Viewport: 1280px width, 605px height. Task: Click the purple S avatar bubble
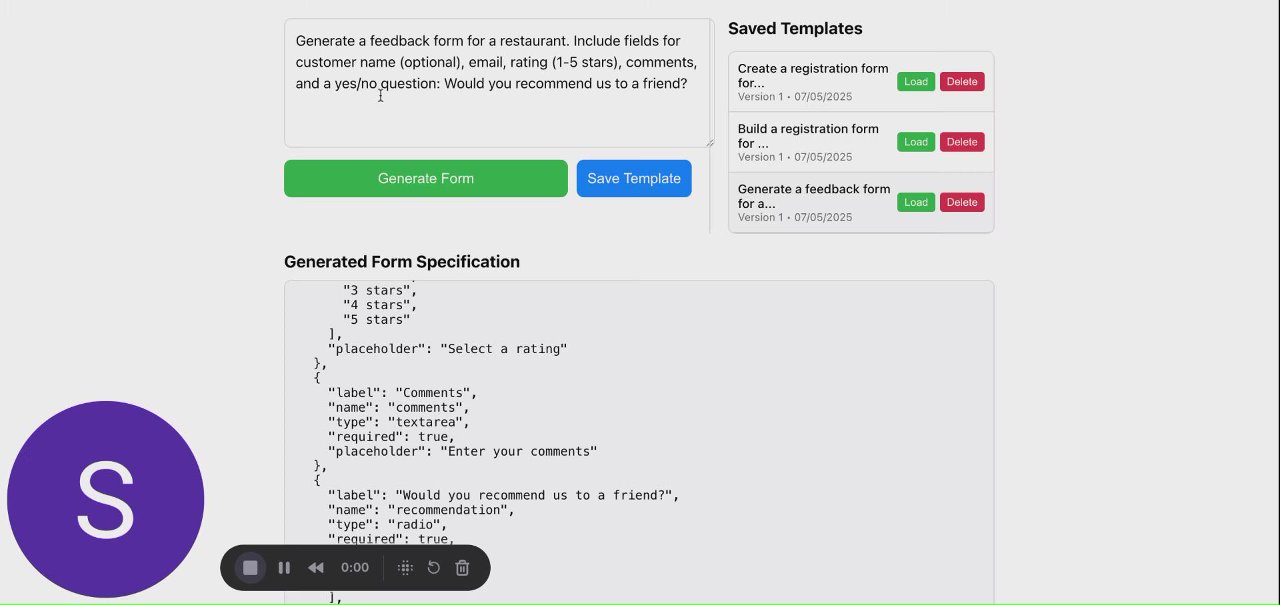pyautogui.click(x=106, y=499)
